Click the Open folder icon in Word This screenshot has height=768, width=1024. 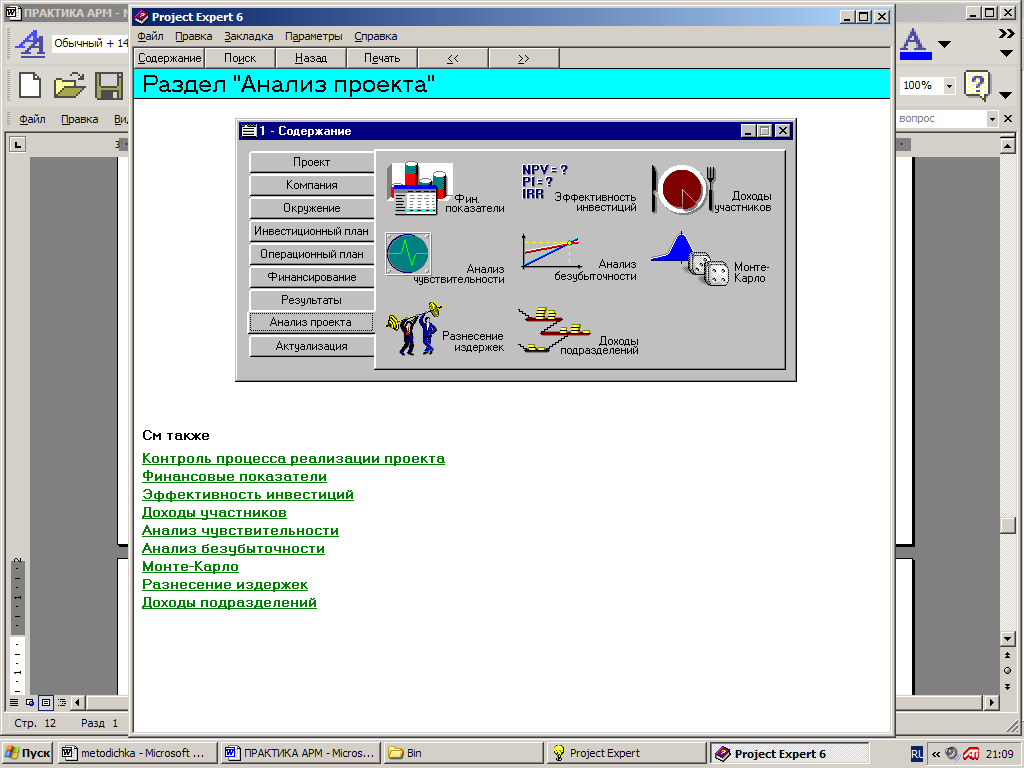coord(69,86)
